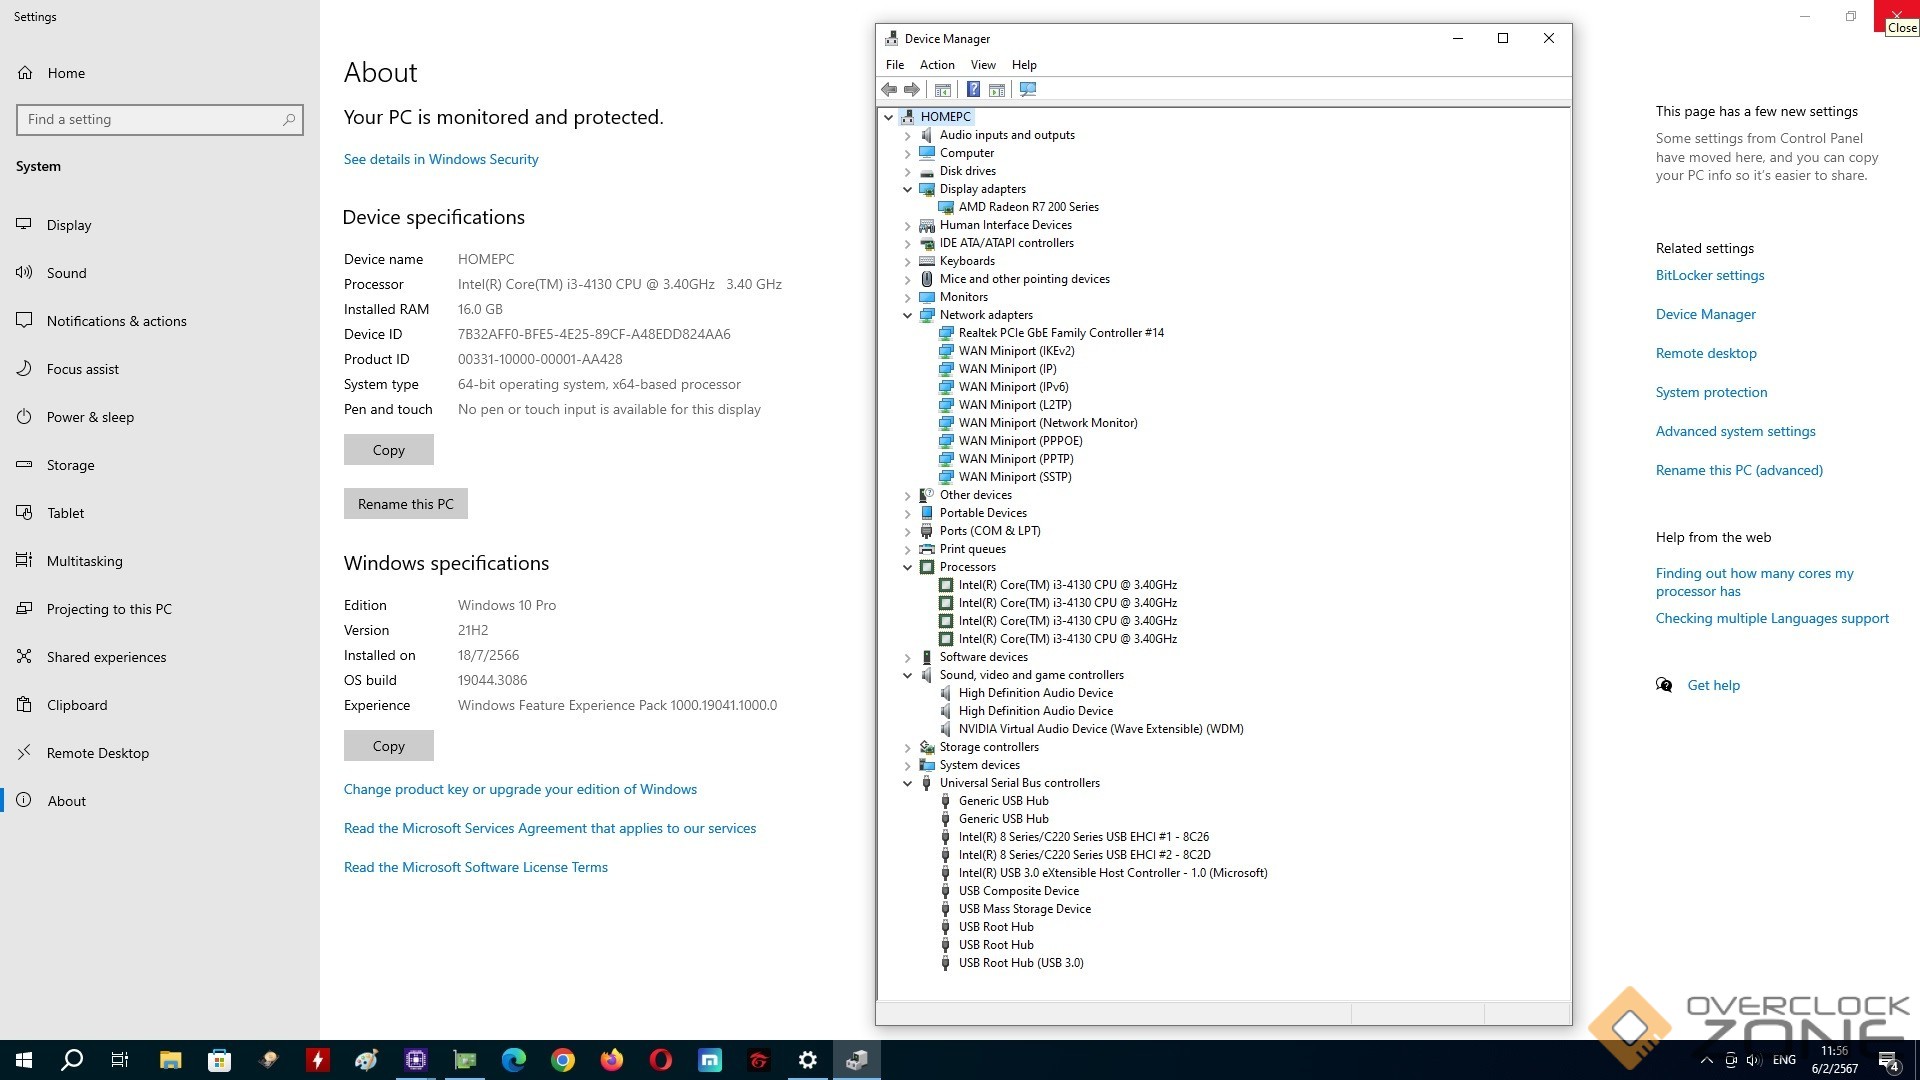Click Show/Hide Console Tree toolbar icon
Image resolution: width=1920 pixels, height=1080 pixels.
[x=942, y=90]
